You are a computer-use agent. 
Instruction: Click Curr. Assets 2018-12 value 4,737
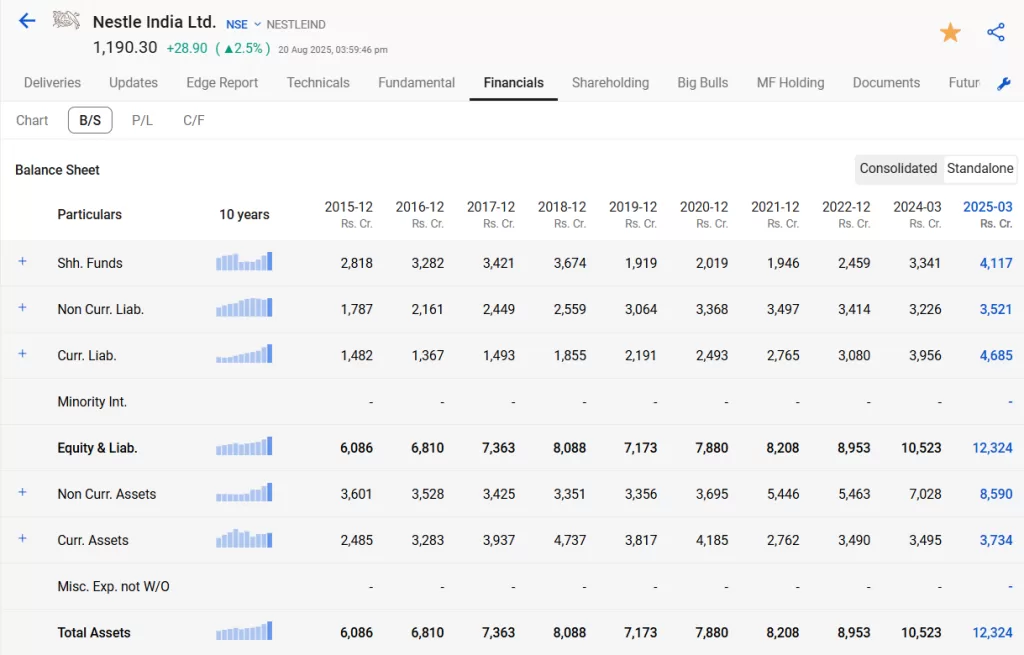(569, 541)
